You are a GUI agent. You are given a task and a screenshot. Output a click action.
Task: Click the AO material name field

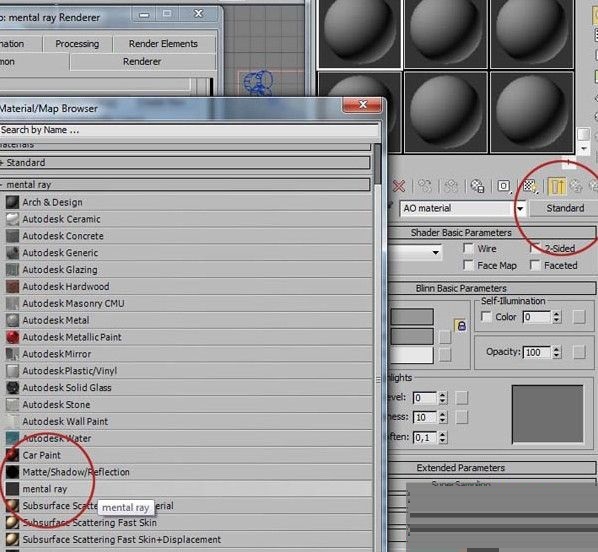pos(457,208)
